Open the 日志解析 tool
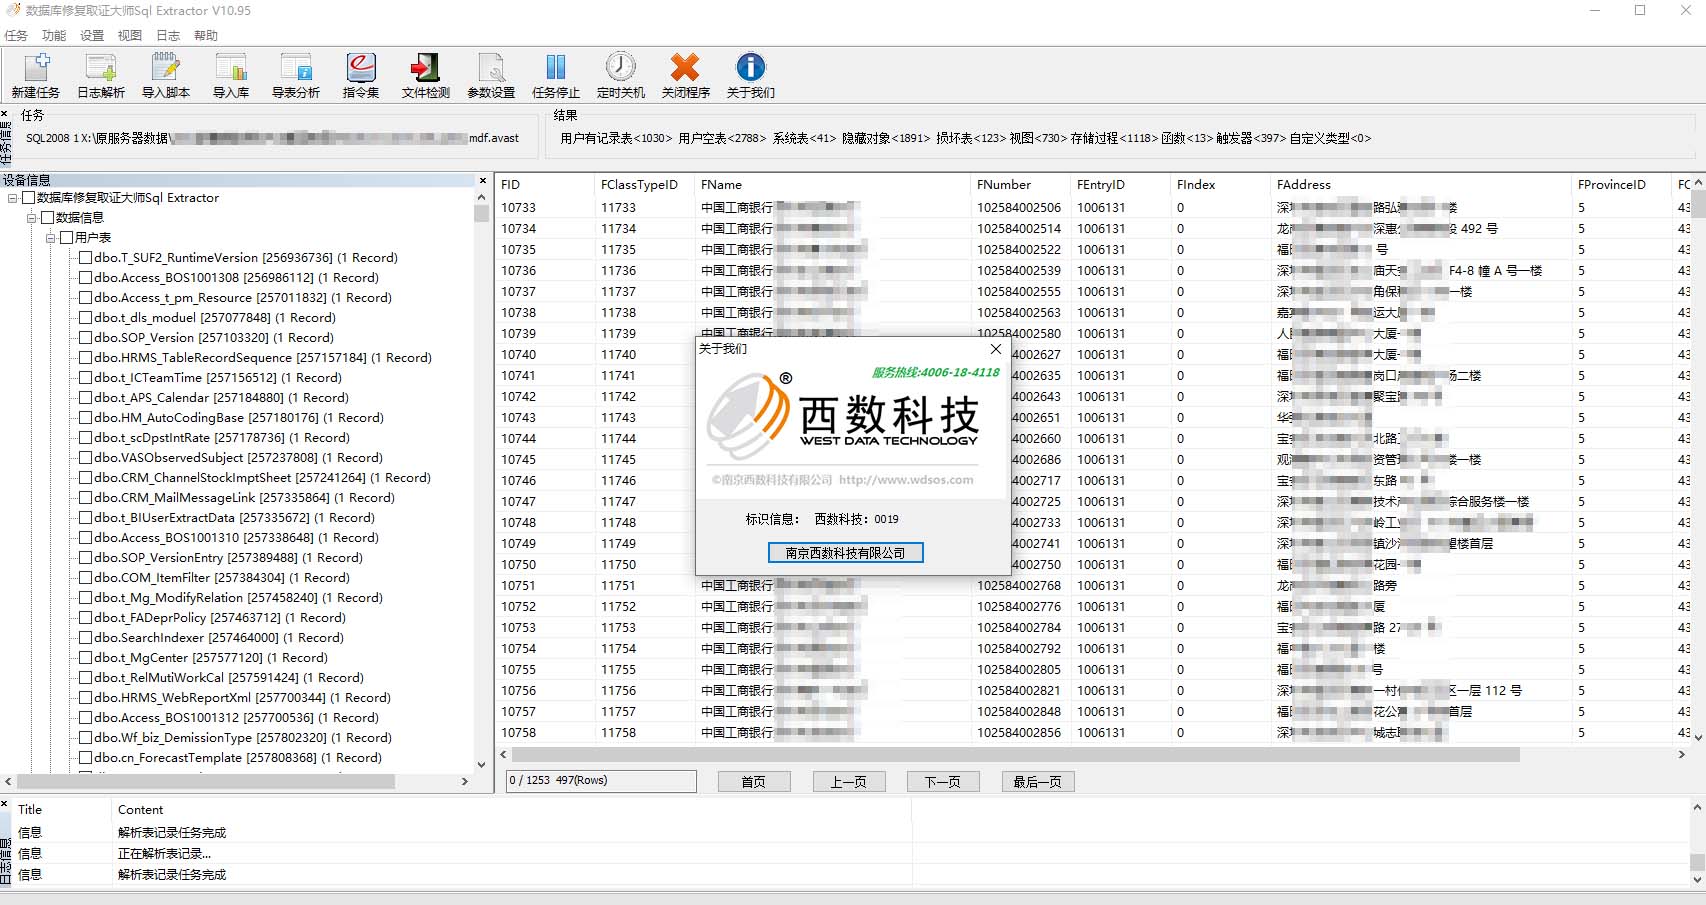 point(101,76)
